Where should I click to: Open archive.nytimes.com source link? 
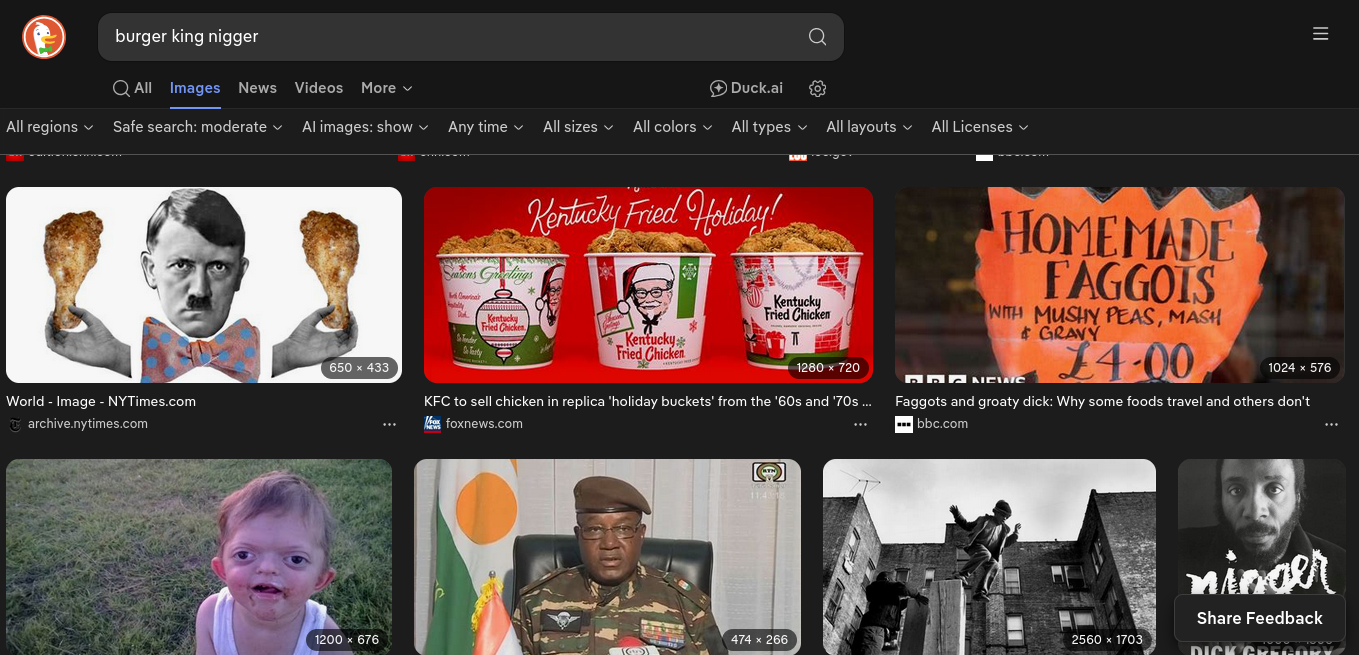88,424
